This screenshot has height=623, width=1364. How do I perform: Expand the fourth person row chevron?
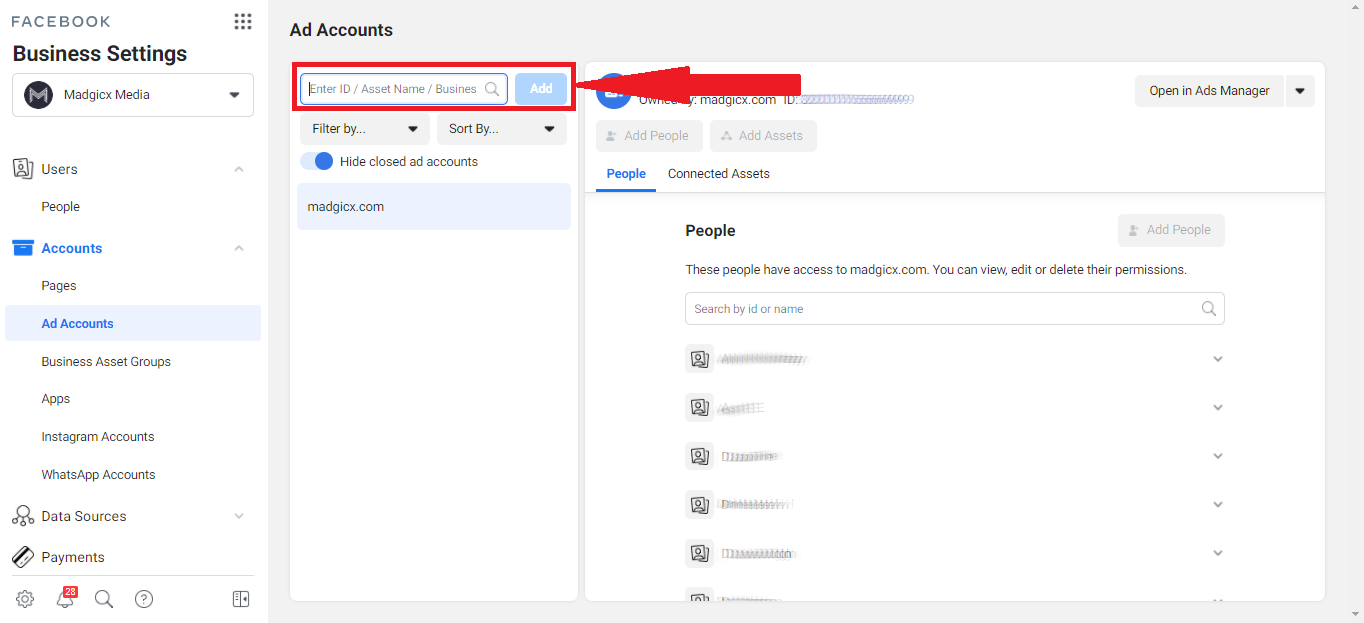[1218, 505]
